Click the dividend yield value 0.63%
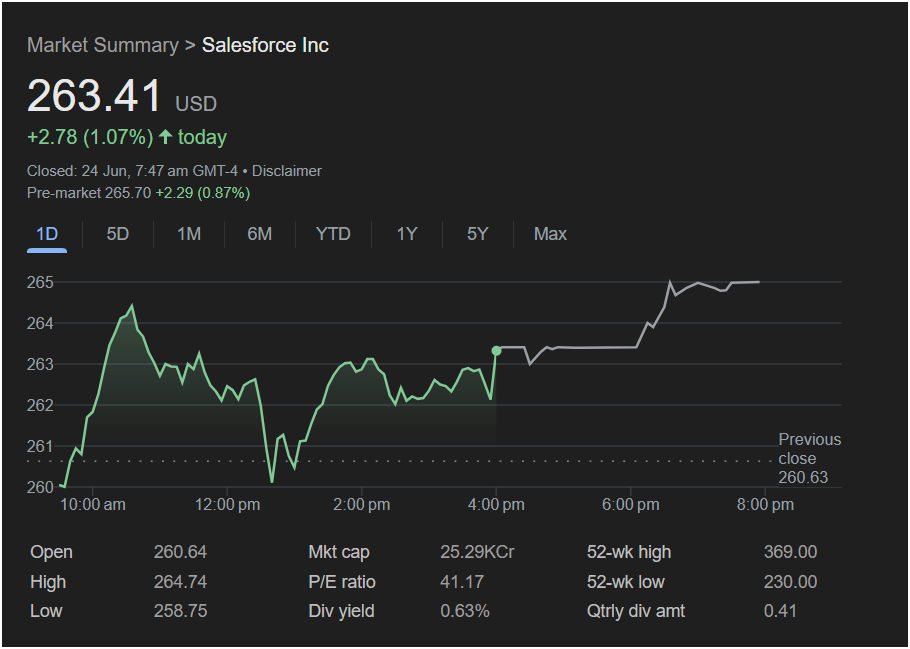 pos(465,611)
